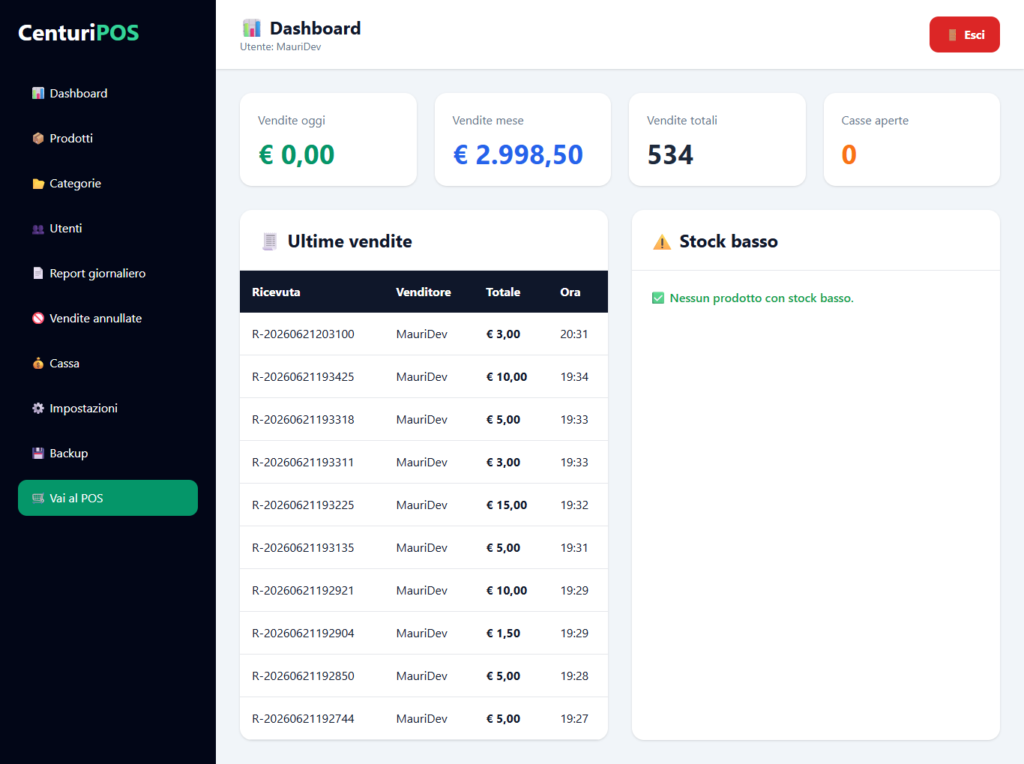Click the Ultime vendite heading

pyautogui.click(x=349, y=242)
